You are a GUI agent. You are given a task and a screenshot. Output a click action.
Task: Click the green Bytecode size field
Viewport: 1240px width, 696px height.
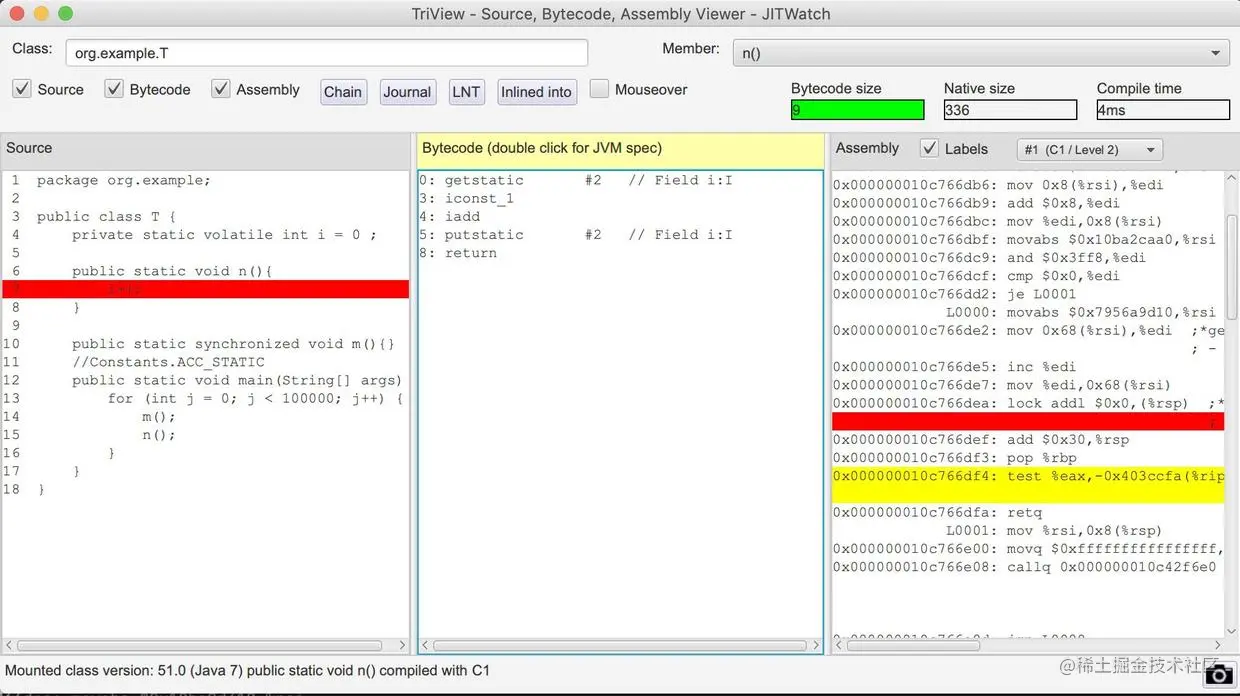tap(857, 110)
